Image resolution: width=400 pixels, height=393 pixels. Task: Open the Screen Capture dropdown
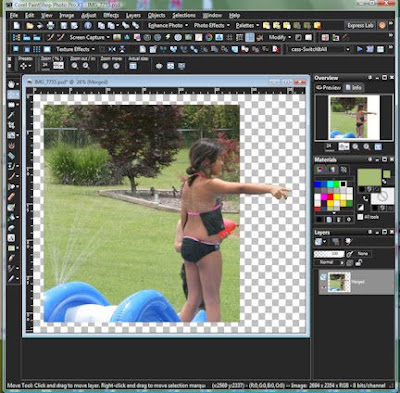tap(90, 37)
